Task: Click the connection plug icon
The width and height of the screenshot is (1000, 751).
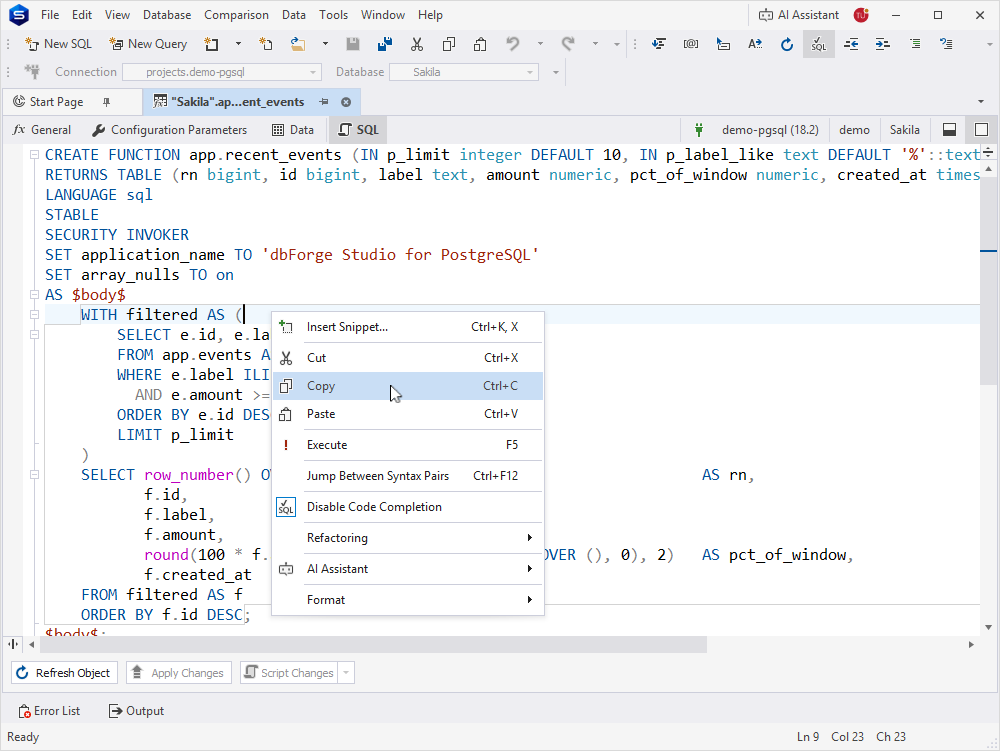Action: (32, 71)
